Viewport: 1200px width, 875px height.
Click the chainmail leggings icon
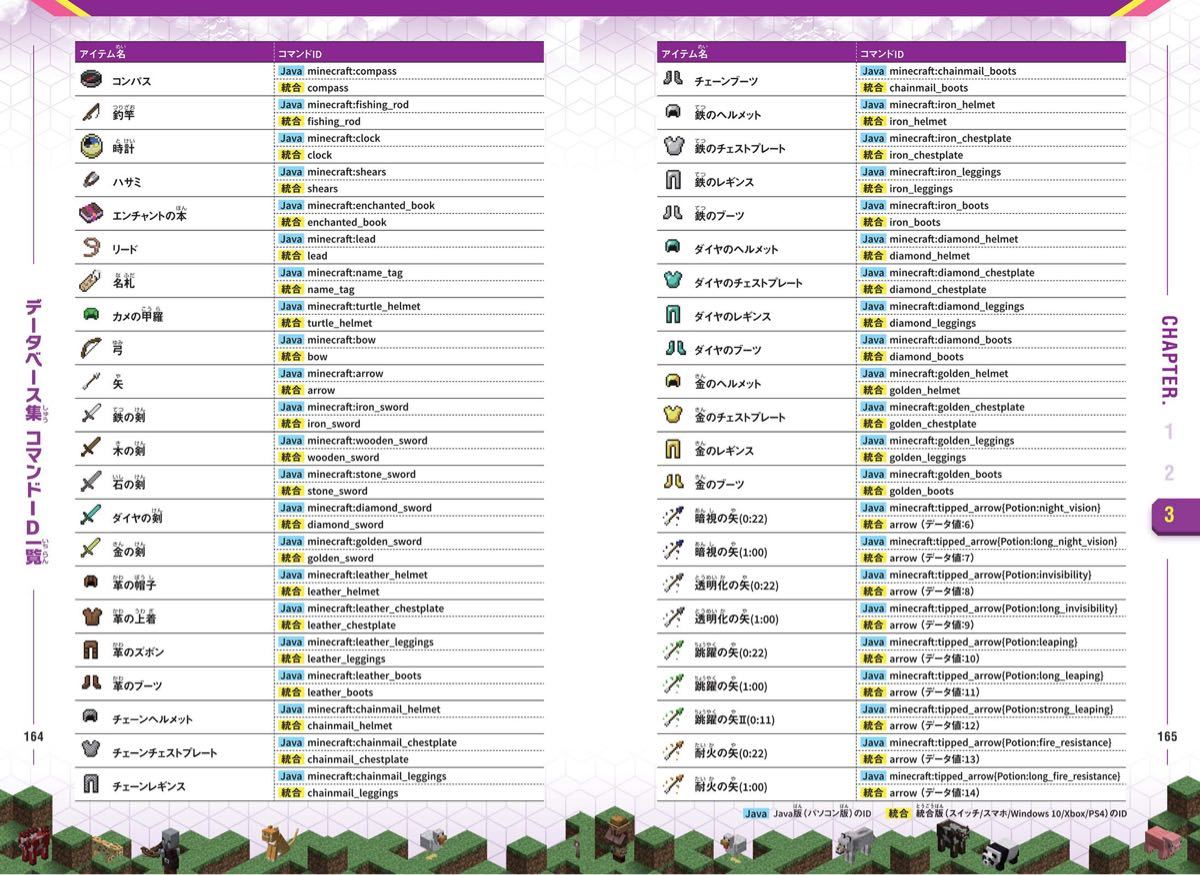tap(91, 785)
